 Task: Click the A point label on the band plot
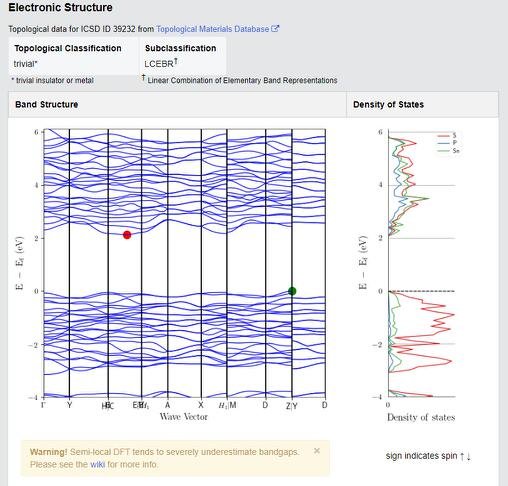pyautogui.click(x=168, y=405)
